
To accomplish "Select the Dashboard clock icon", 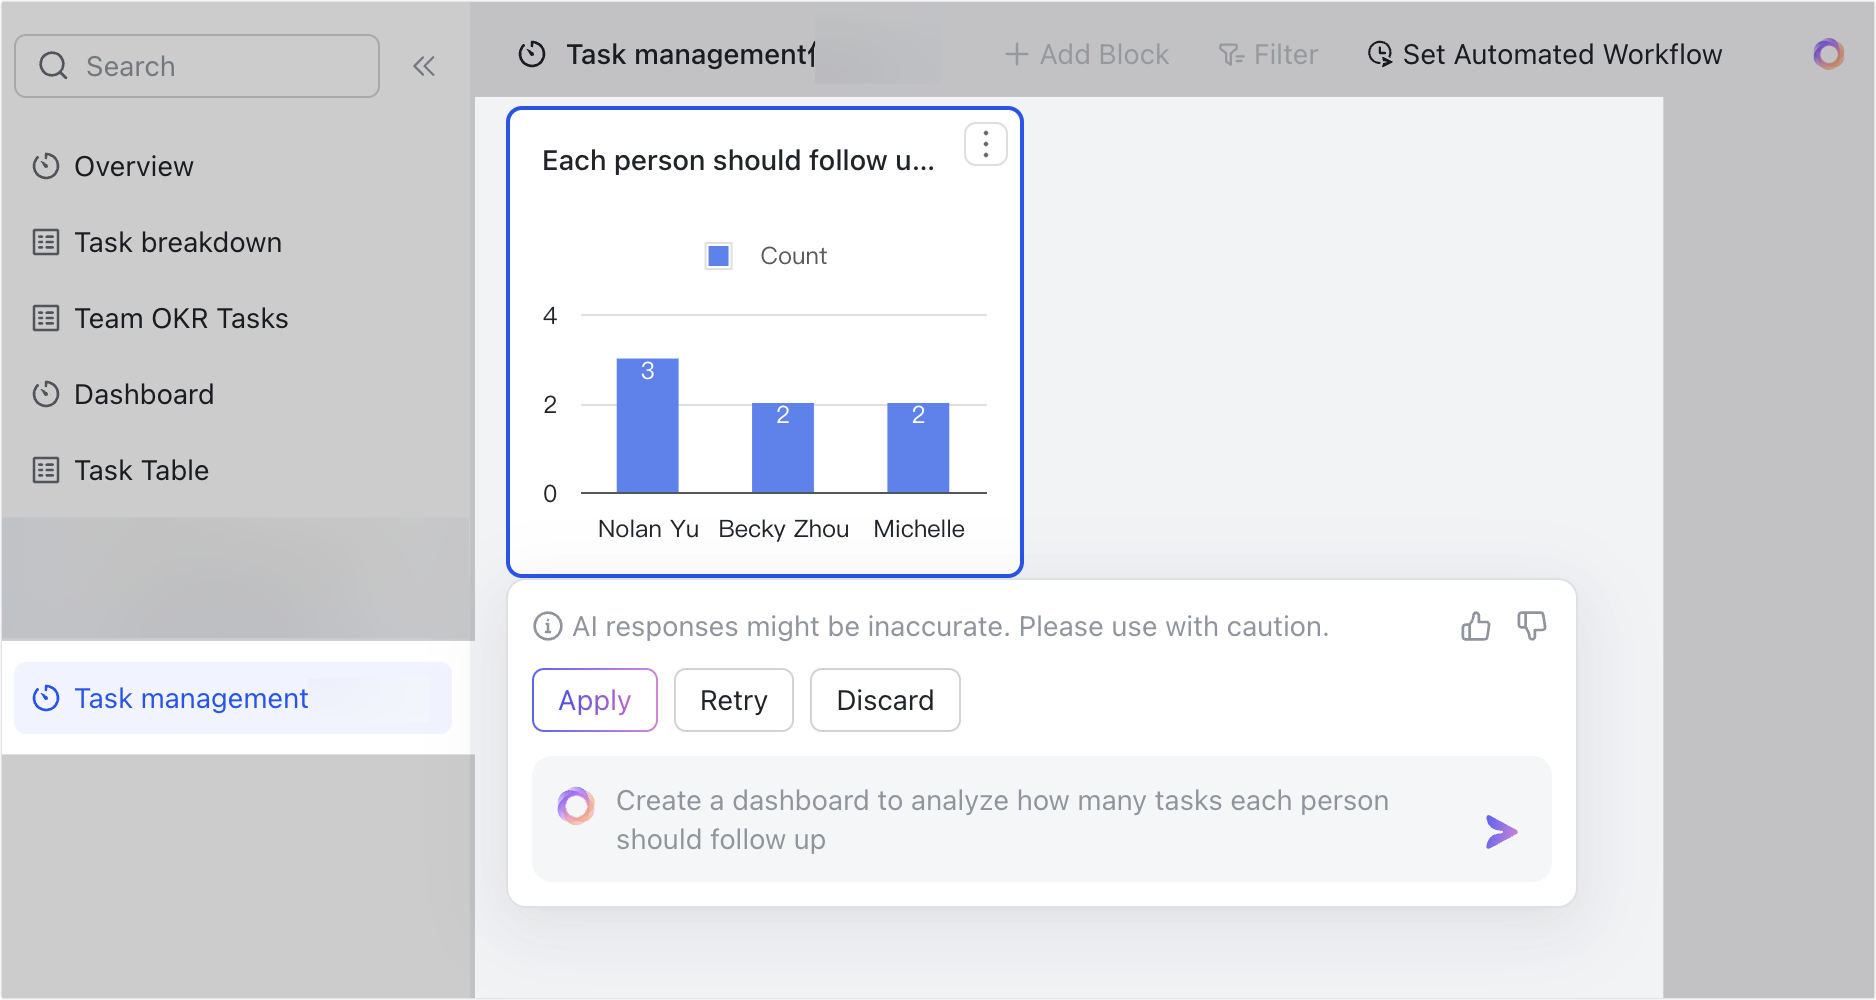I will click(46, 394).
